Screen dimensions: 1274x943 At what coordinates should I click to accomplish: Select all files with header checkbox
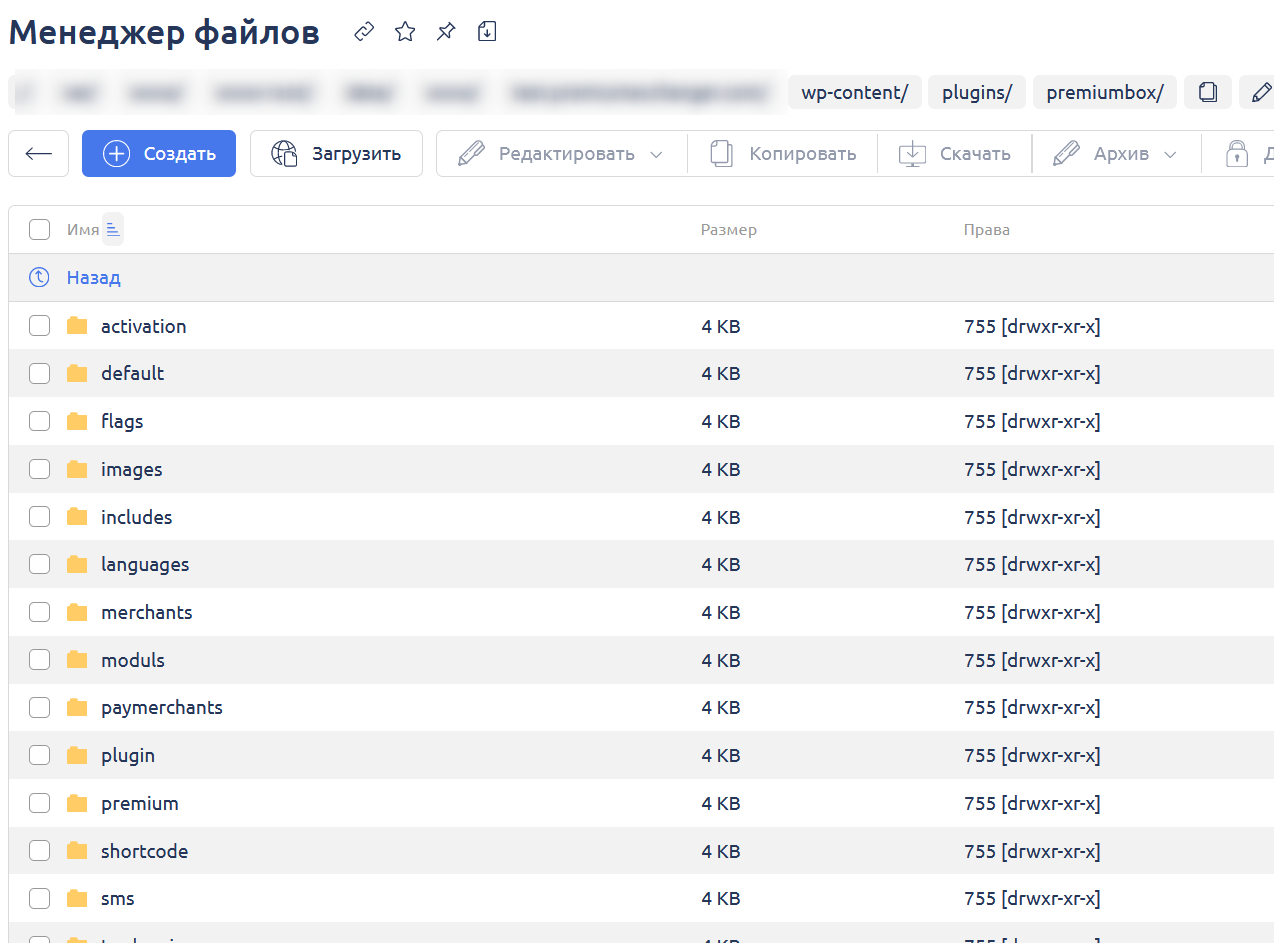pos(39,230)
